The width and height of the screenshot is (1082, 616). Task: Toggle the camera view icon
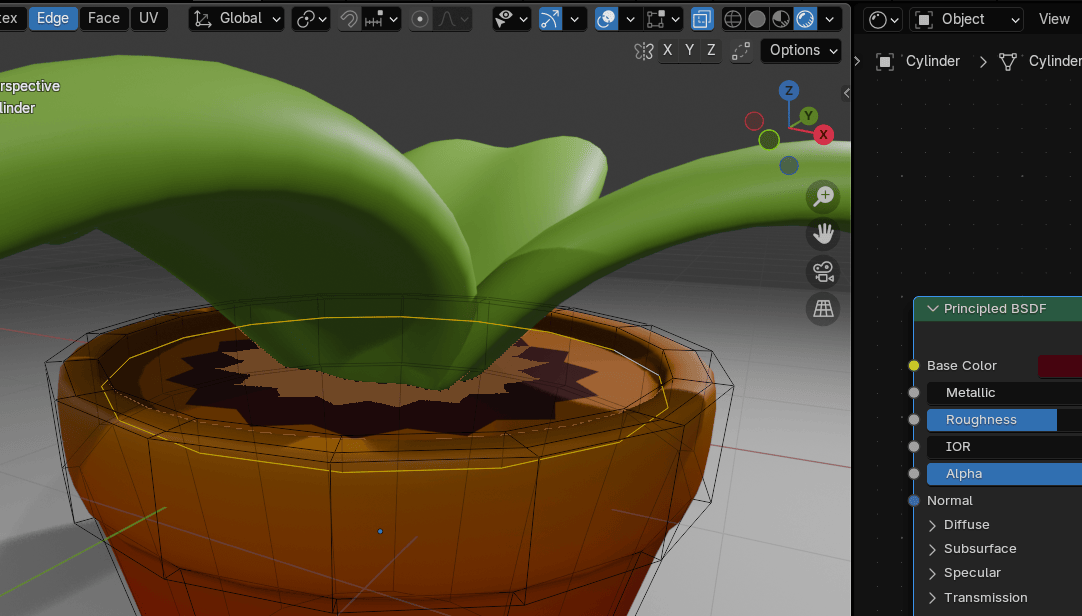pos(823,272)
